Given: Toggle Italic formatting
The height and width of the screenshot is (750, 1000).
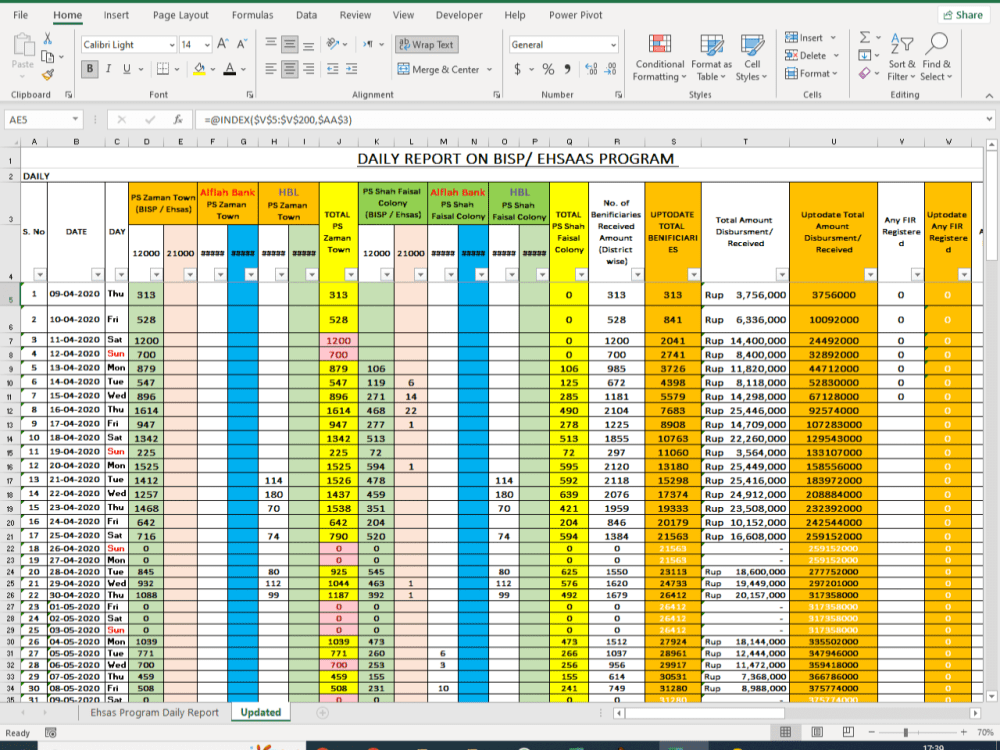Looking at the screenshot, I should 108,69.
